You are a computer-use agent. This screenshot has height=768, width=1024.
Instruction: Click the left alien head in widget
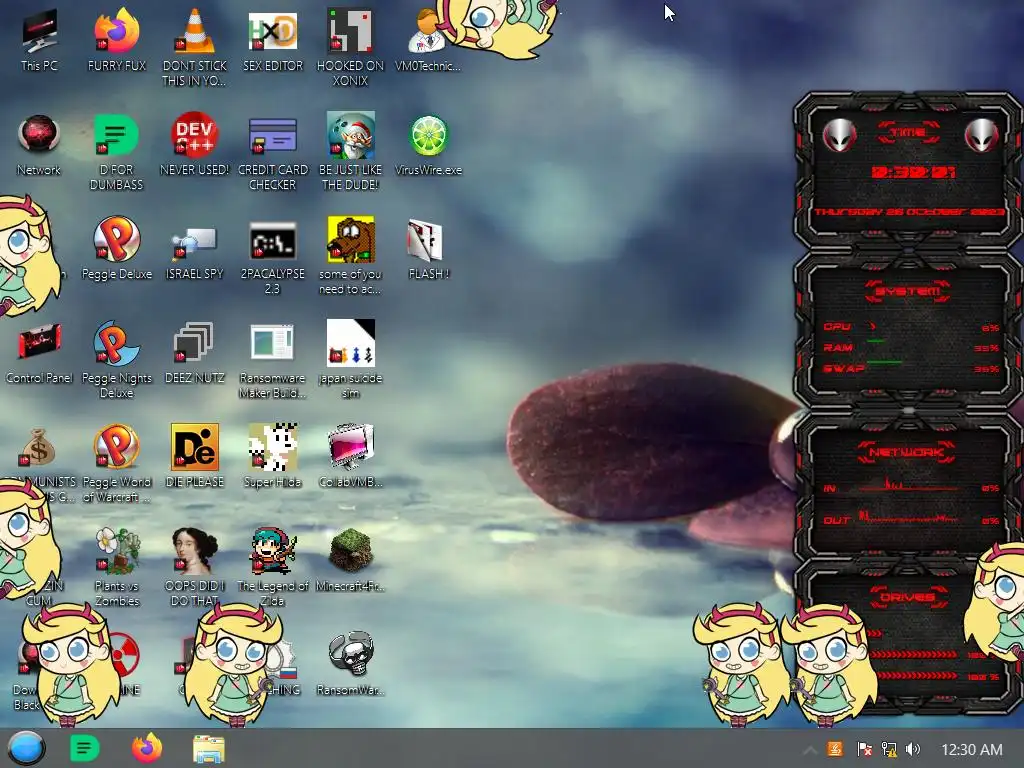[839, 135]
